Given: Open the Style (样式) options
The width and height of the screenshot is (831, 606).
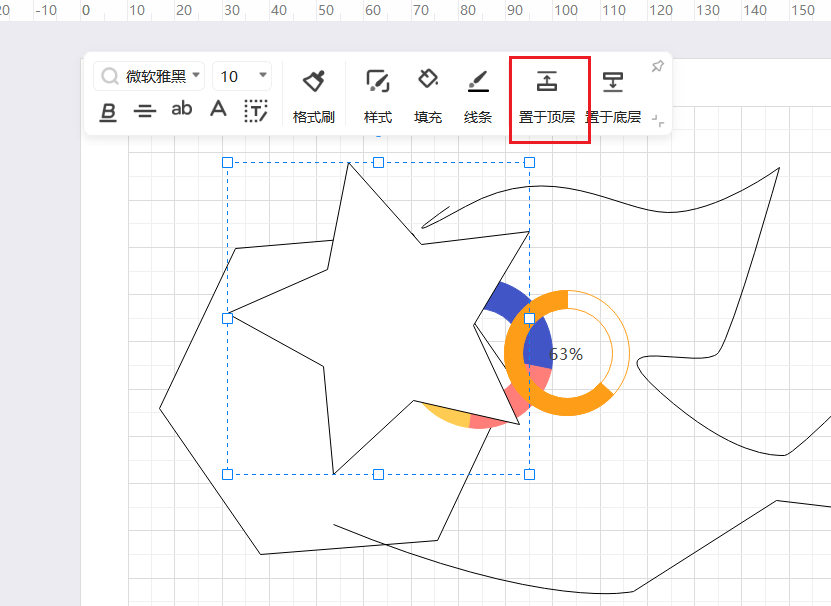Looking at the screenshot, I should tap(377, 96).
